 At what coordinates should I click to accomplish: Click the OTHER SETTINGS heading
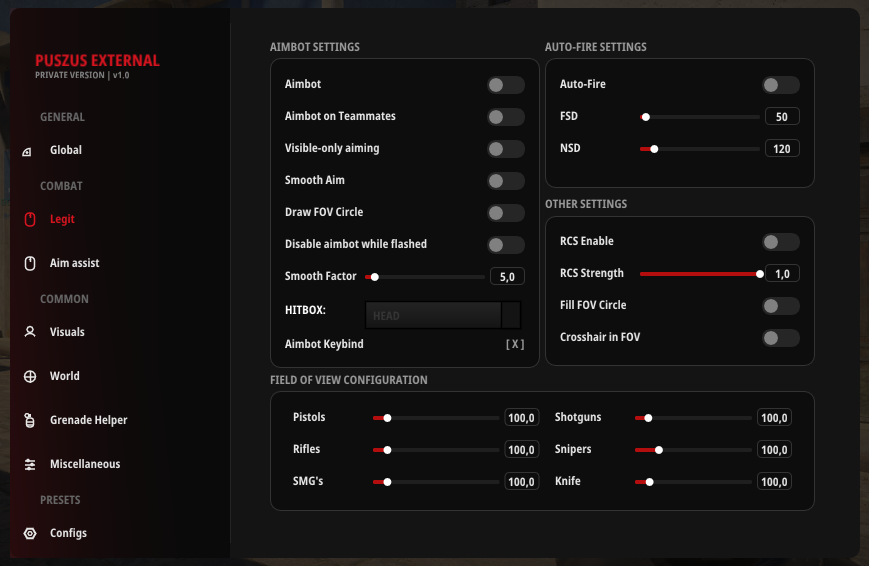coord(586,204)
